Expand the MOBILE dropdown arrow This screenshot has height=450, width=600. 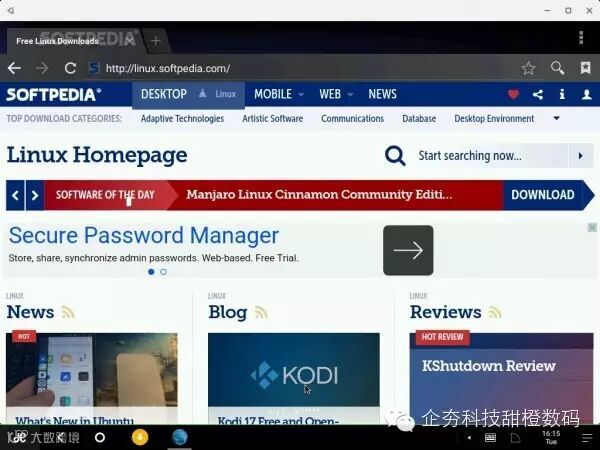[301, 94]
